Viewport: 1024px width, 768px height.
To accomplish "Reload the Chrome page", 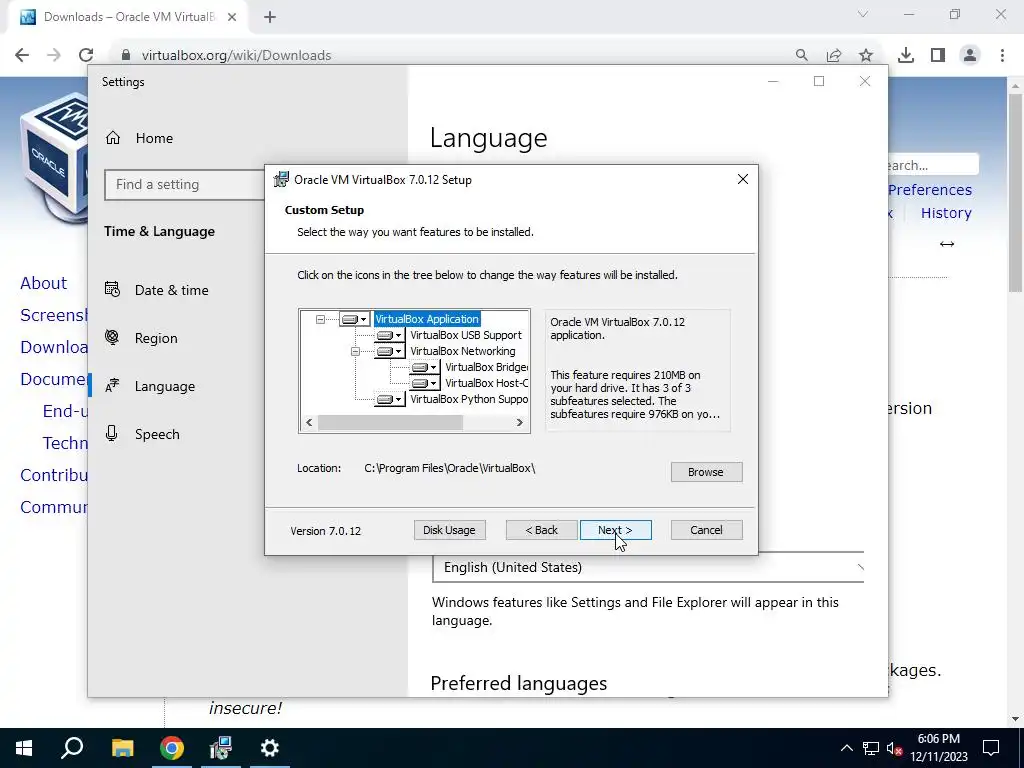I will point(86,56).
